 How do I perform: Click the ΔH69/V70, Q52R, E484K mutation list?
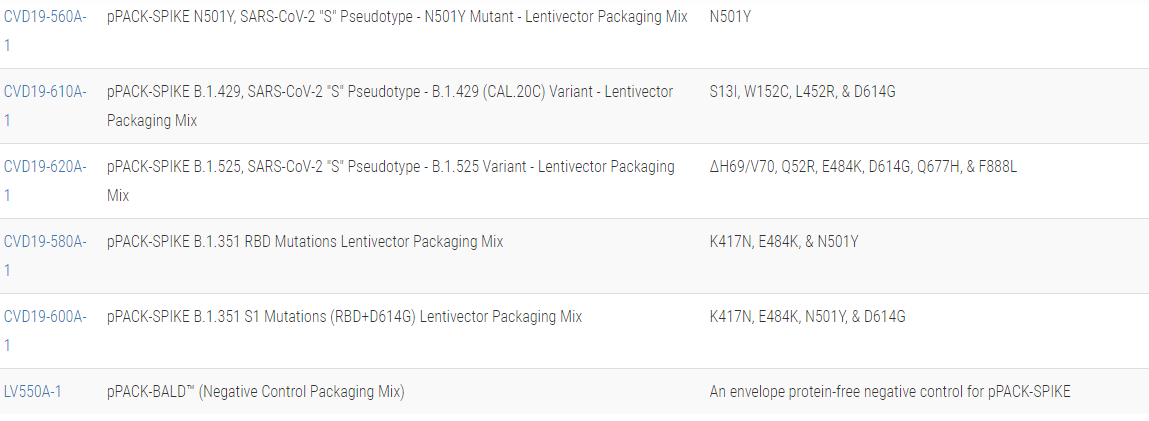coord(862,167)
